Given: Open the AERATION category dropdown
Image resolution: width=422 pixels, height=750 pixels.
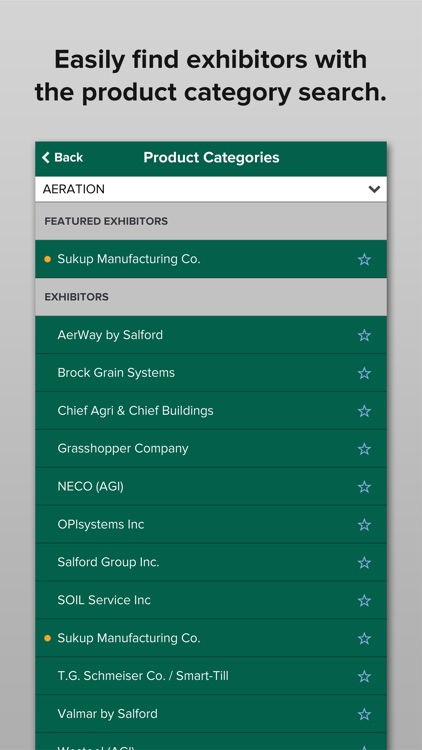Looking at the screenshot, I should pos(211,189).
